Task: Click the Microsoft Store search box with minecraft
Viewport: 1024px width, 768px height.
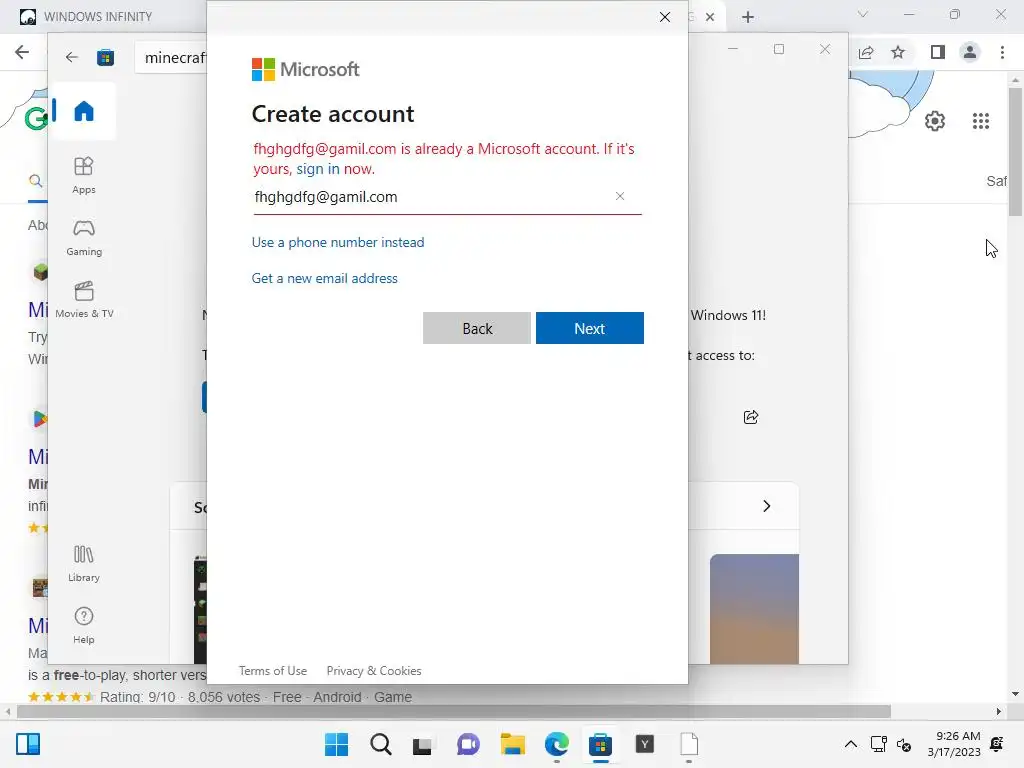Action: point(171,57)
